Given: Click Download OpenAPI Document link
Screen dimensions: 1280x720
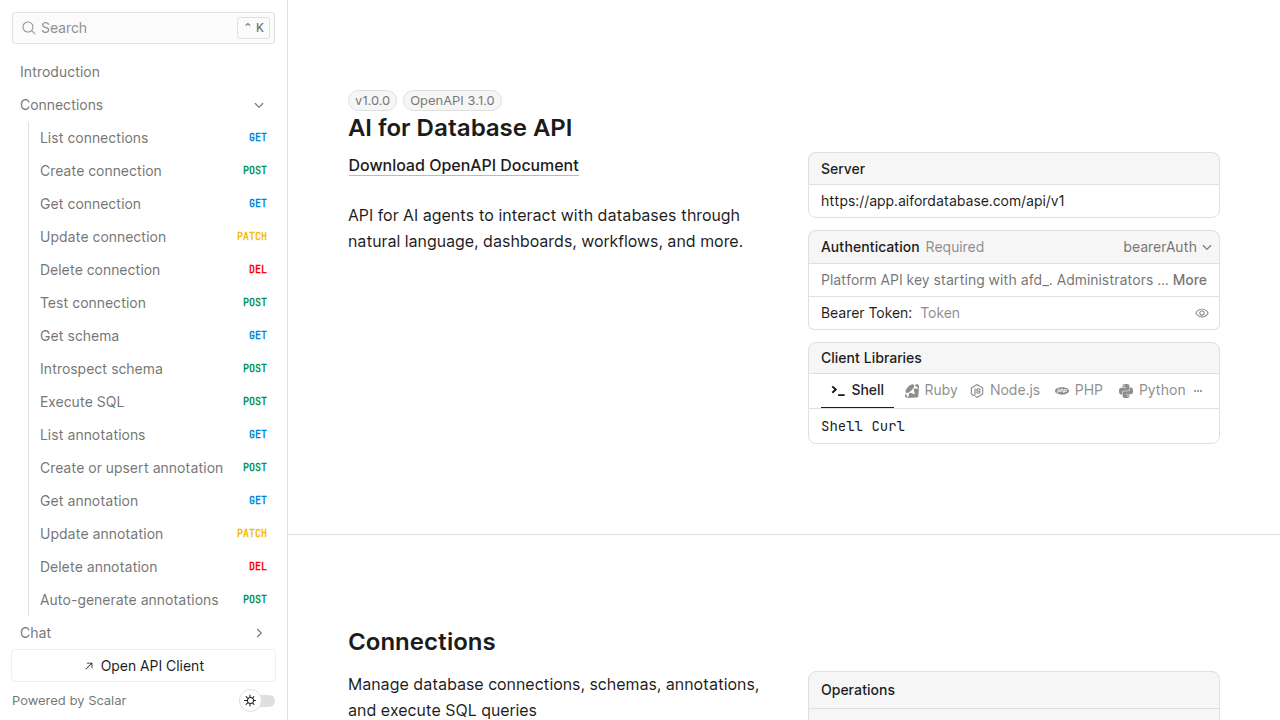Looking at the screenshot, I should 463,166.
